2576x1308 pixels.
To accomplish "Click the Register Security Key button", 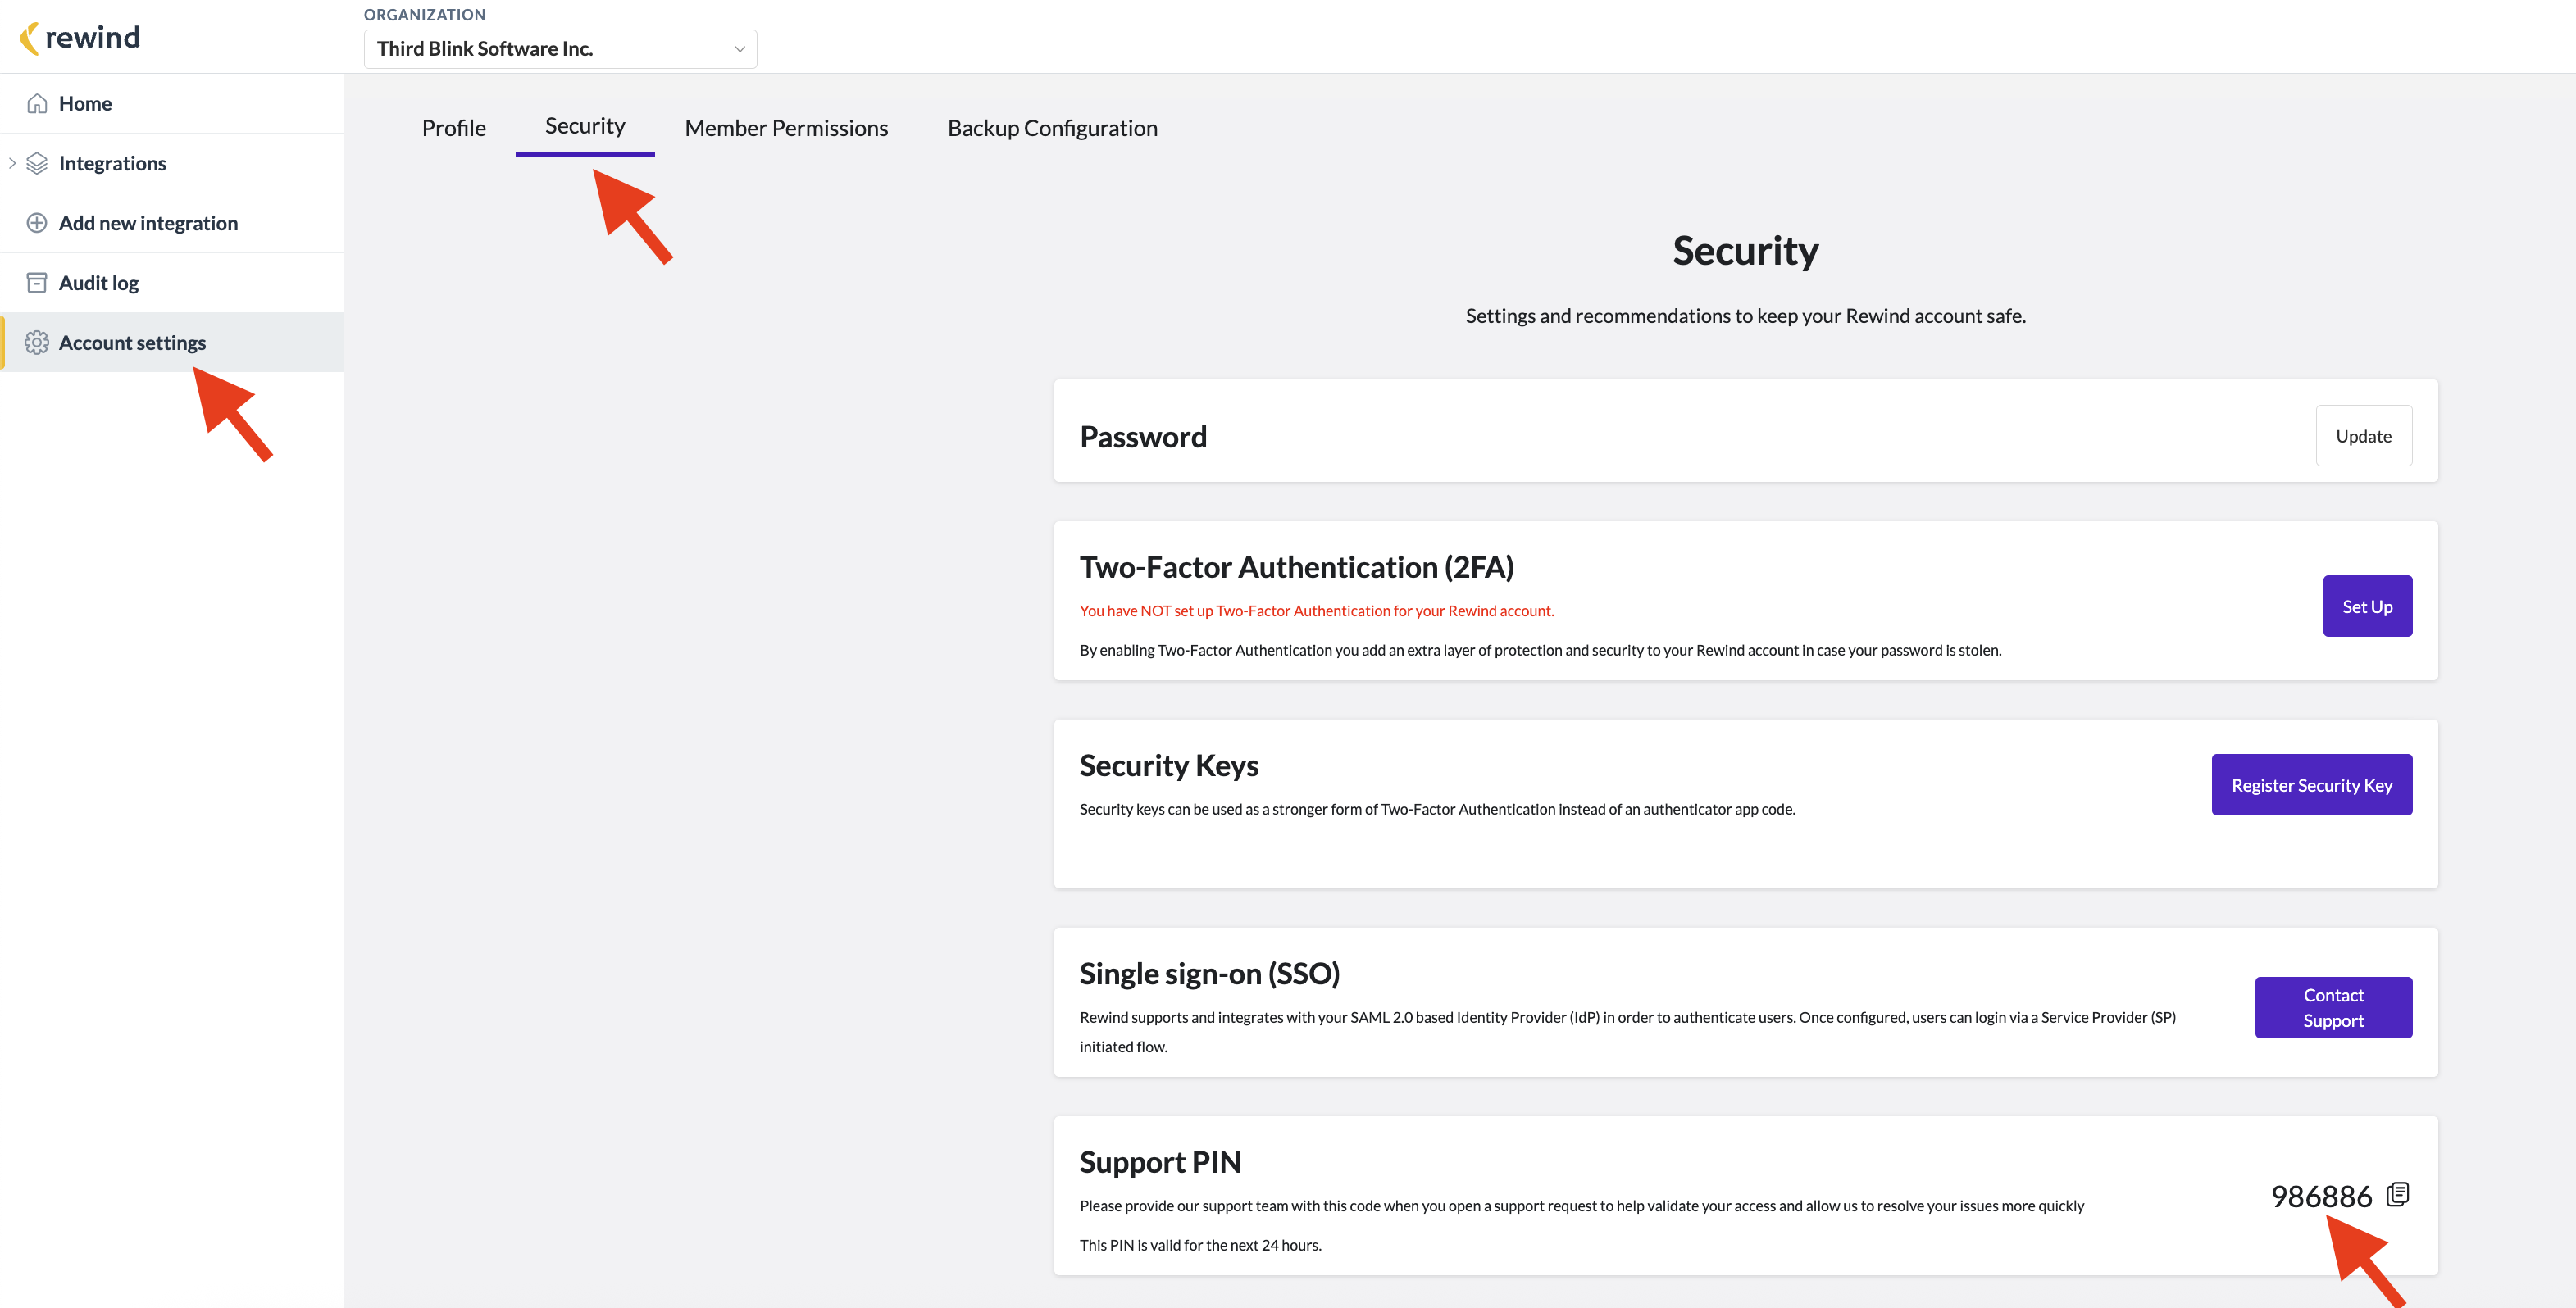I will point(2311,785).
